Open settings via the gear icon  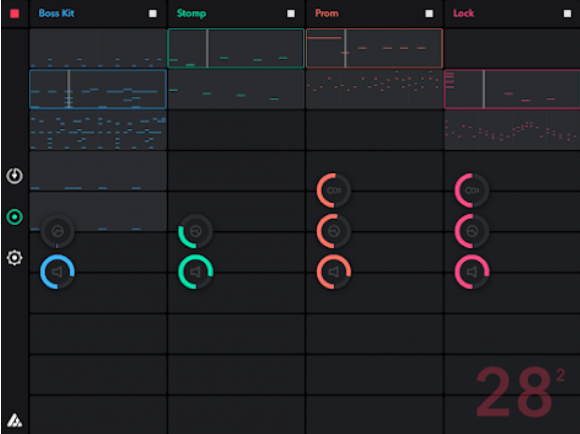coord(14,258)
